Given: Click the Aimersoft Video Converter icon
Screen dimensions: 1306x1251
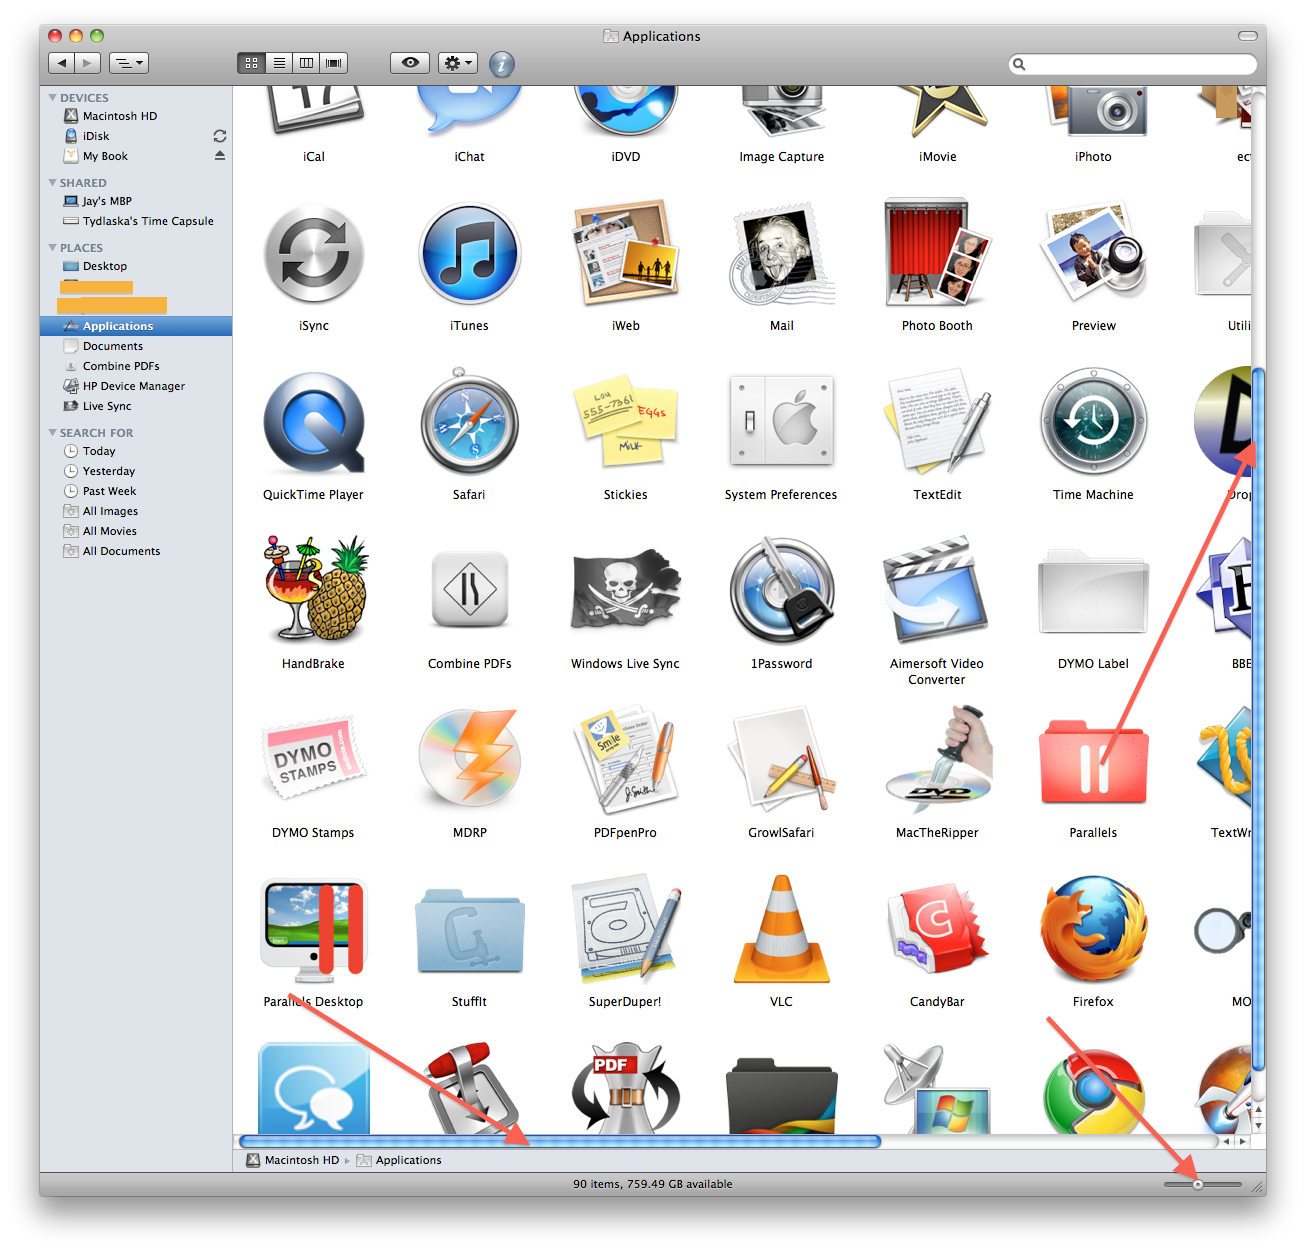Looking at the screenshot, I should point(937,590).
